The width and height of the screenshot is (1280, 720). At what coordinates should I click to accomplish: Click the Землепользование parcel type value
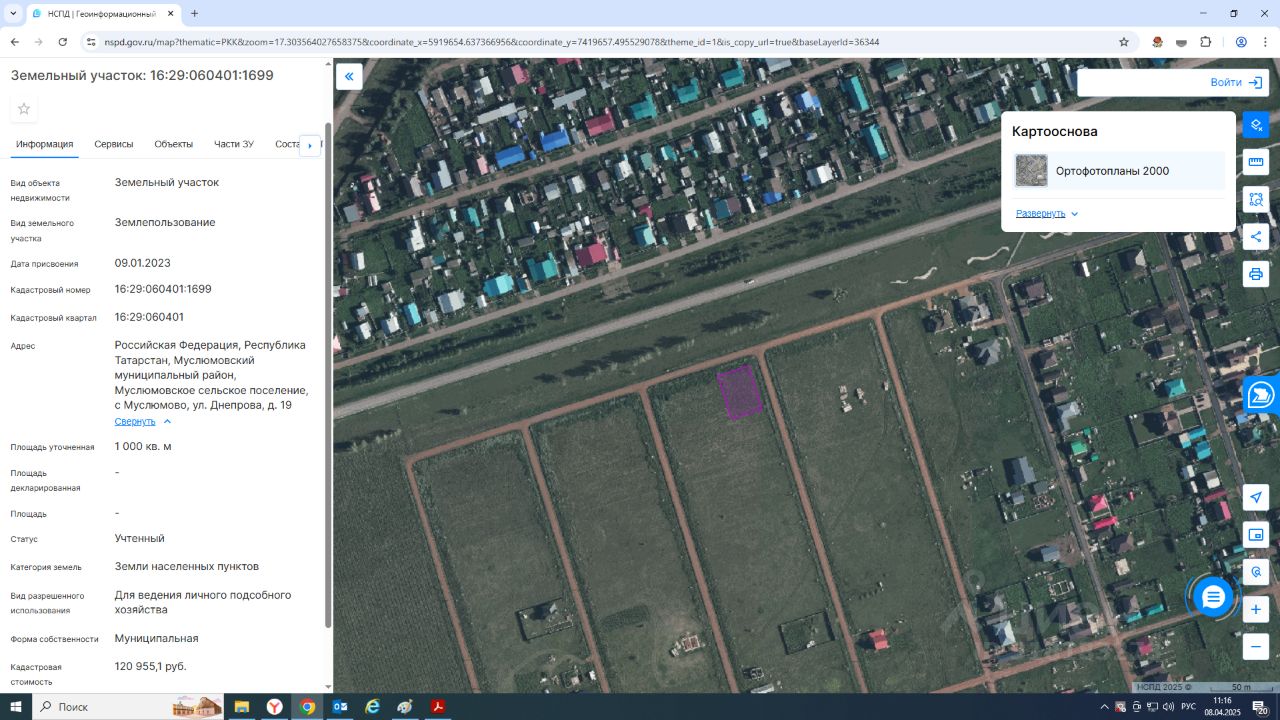coord(165,222)
